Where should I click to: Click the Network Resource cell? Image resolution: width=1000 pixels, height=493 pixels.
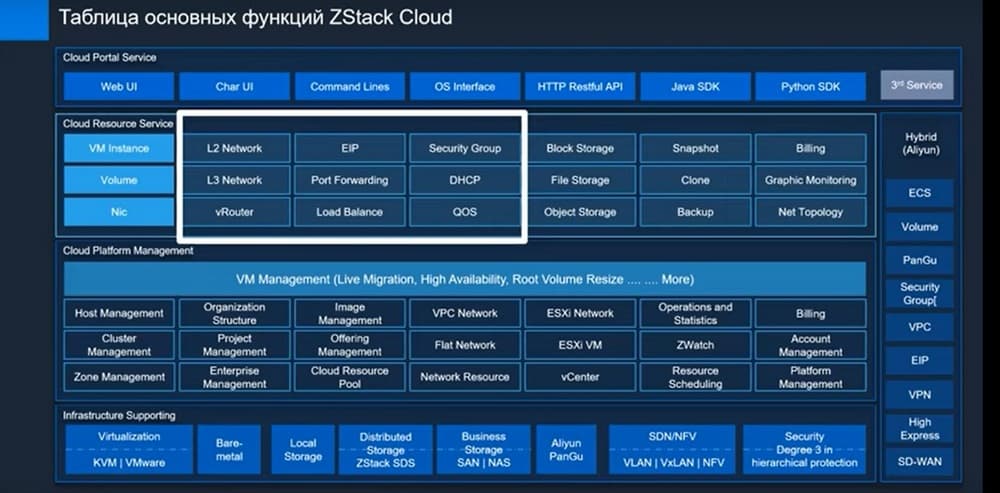464,377
